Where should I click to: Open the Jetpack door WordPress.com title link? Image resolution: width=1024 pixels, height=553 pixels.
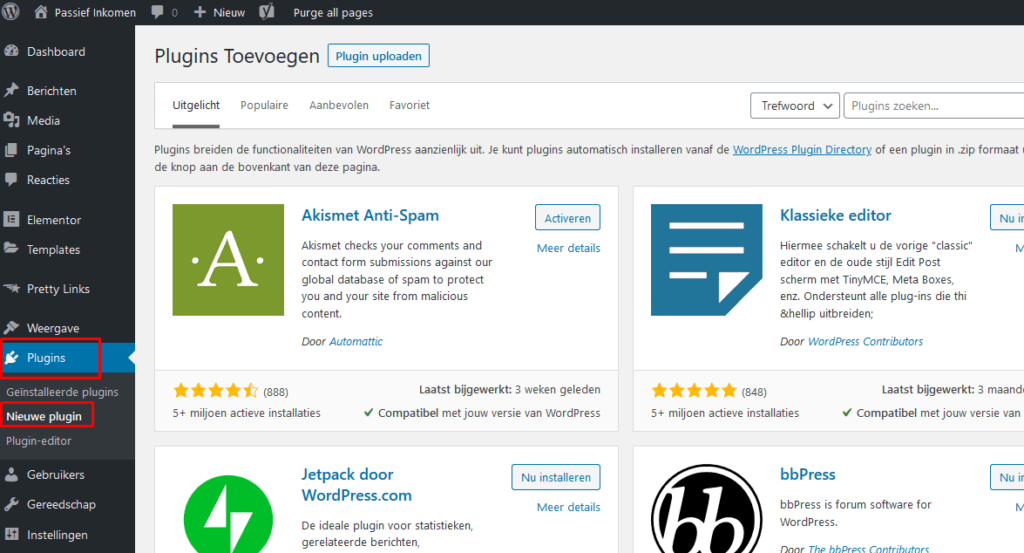click(x=357, y=484)
